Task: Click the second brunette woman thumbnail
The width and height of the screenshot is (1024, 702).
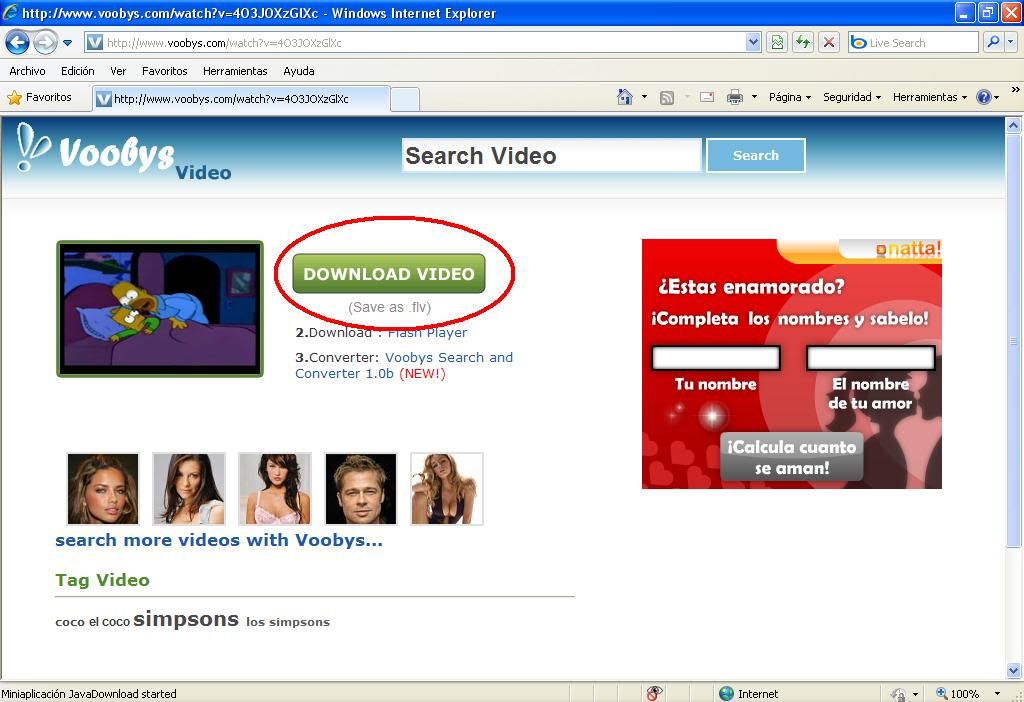Action: (x=189, y=489)
